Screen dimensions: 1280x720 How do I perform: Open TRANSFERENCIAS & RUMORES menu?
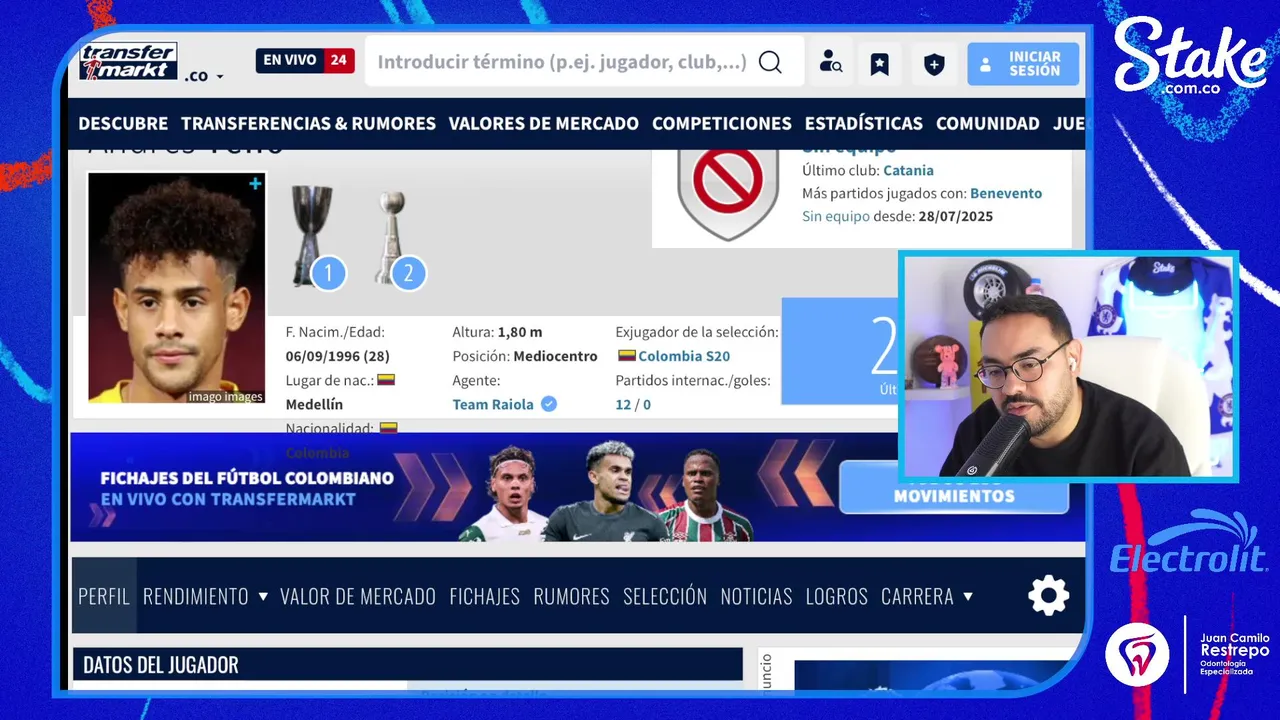click(308, 124)
